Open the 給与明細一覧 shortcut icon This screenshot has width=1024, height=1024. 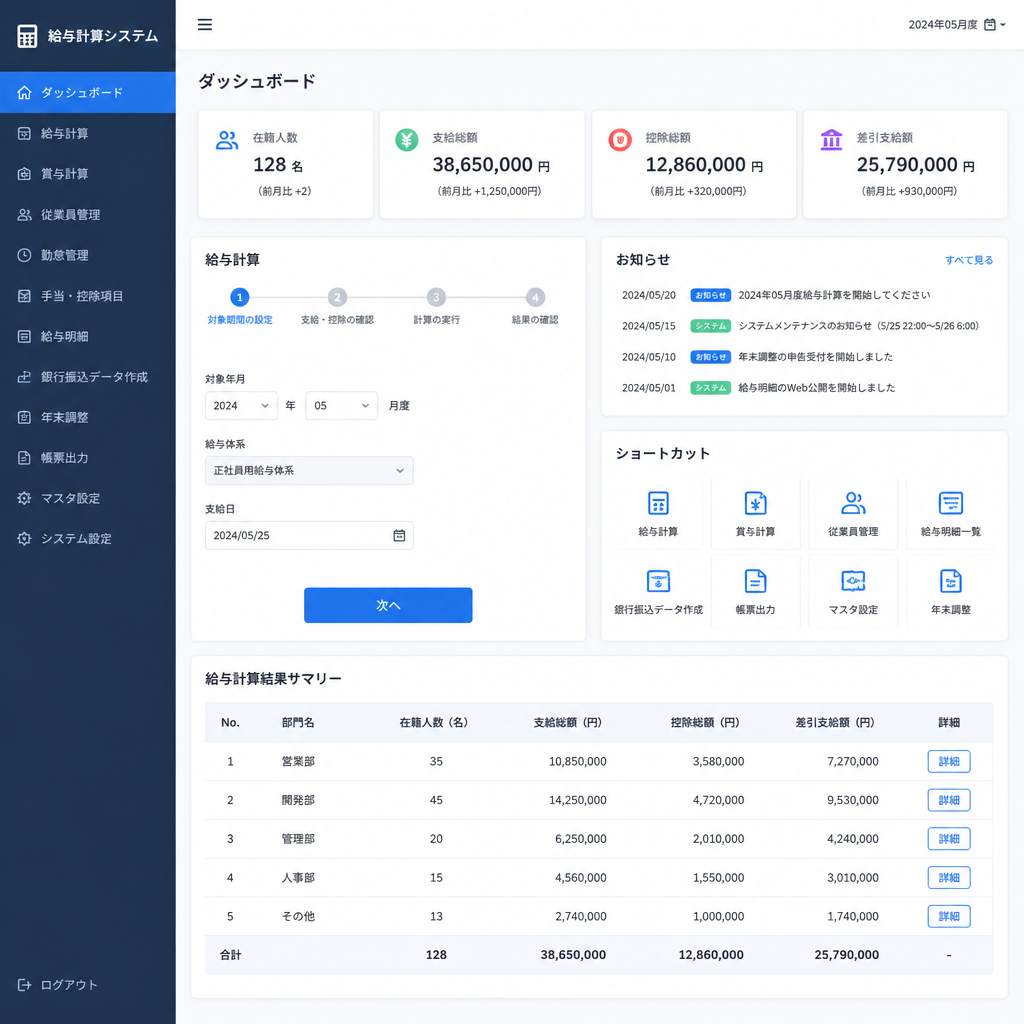pos(951,504)
